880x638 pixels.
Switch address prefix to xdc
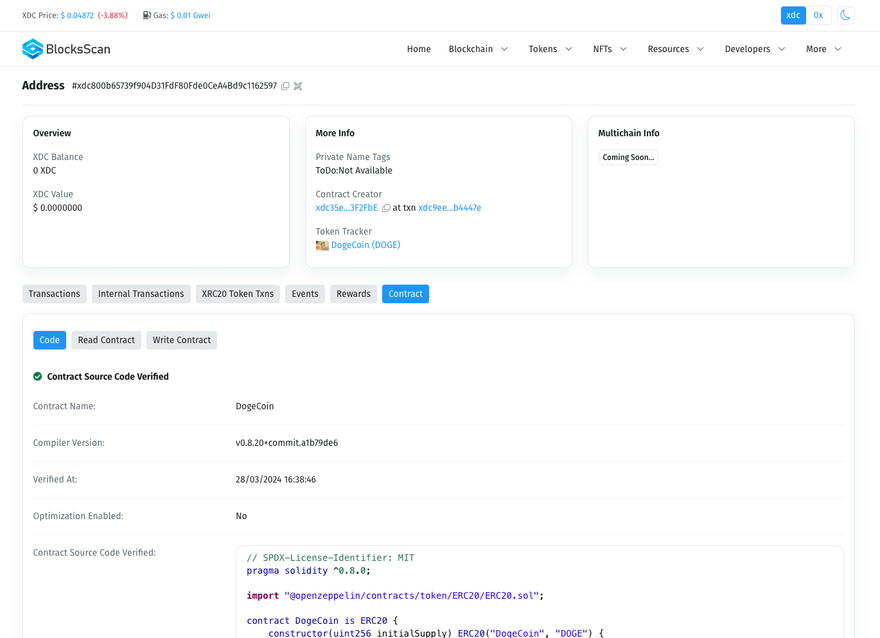(x=793, y=16)
